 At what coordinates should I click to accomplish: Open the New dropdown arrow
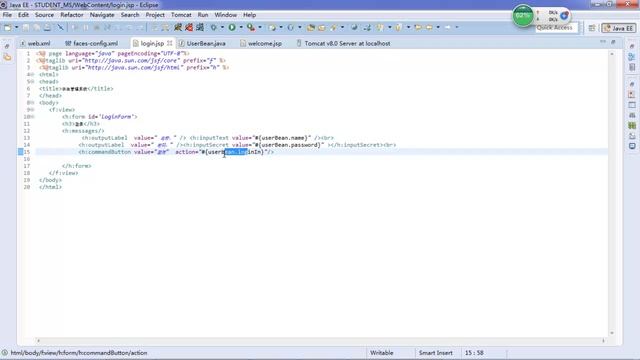tap(17, 27)
